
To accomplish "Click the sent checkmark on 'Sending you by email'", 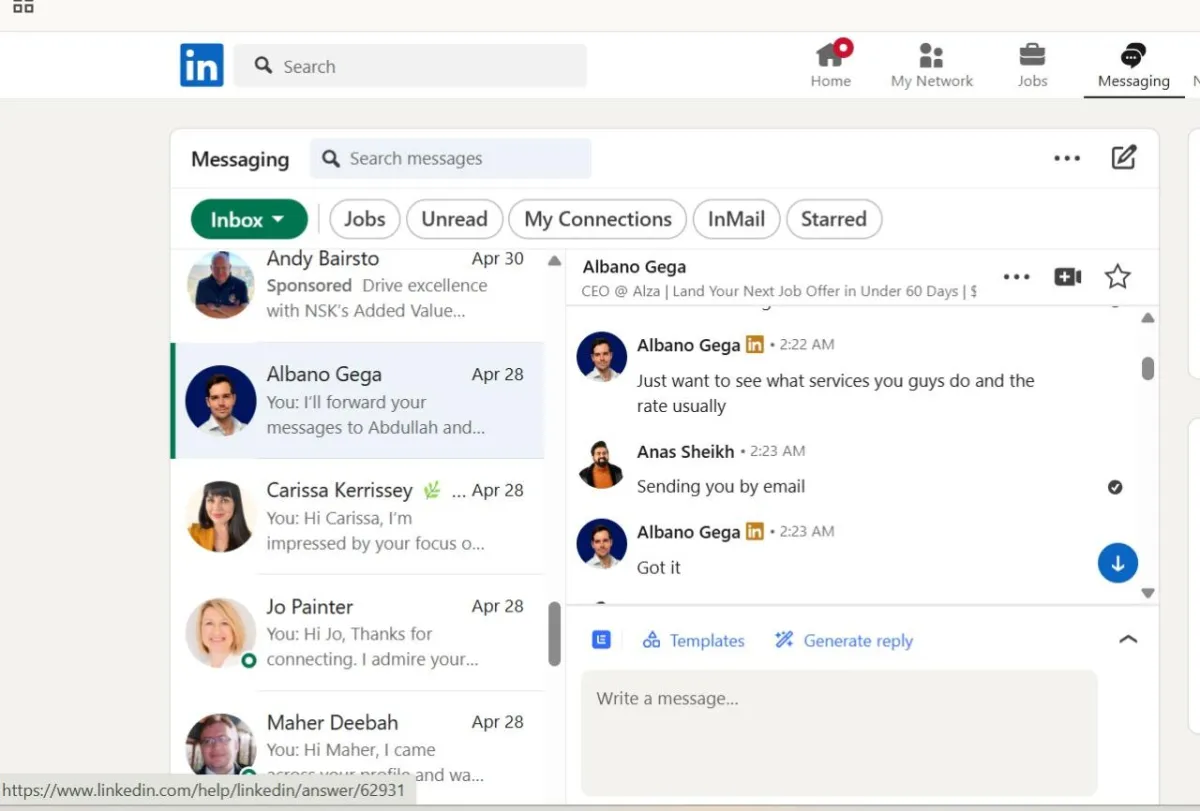I will (1115, 487).
